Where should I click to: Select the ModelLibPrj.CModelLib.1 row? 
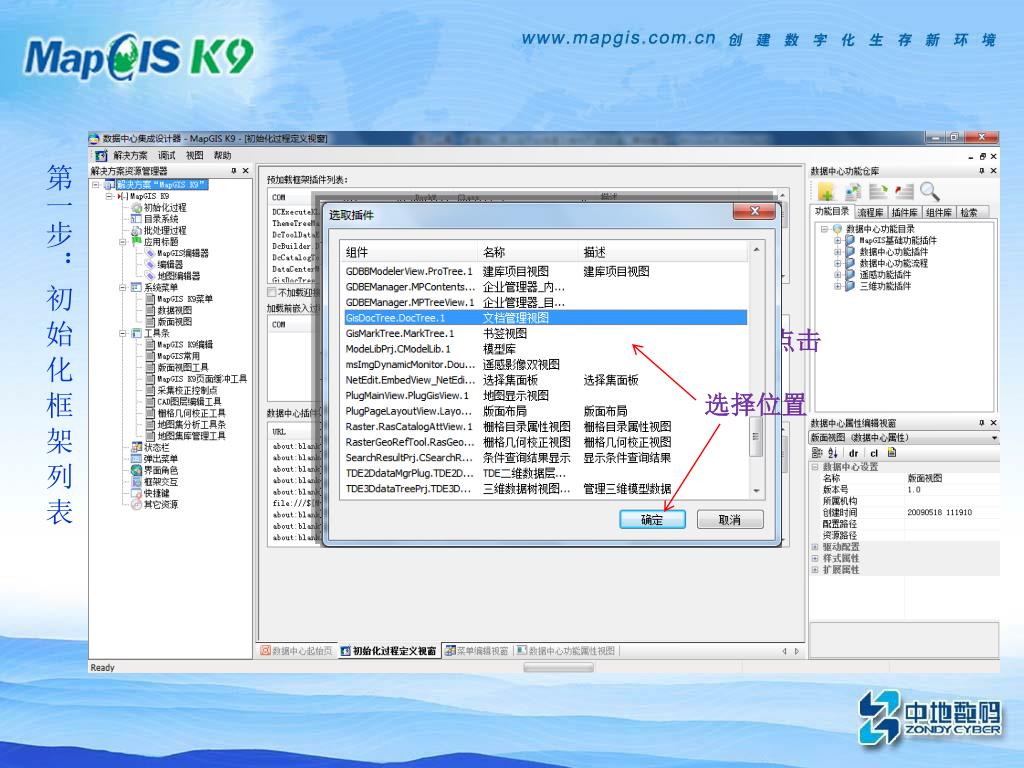545,349
